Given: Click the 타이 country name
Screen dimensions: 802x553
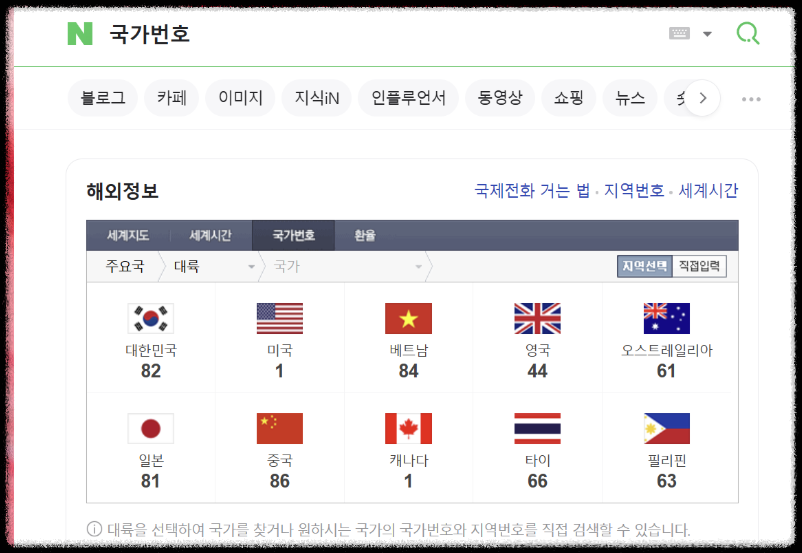Looking at the screenshot, I should coord(538,461).
